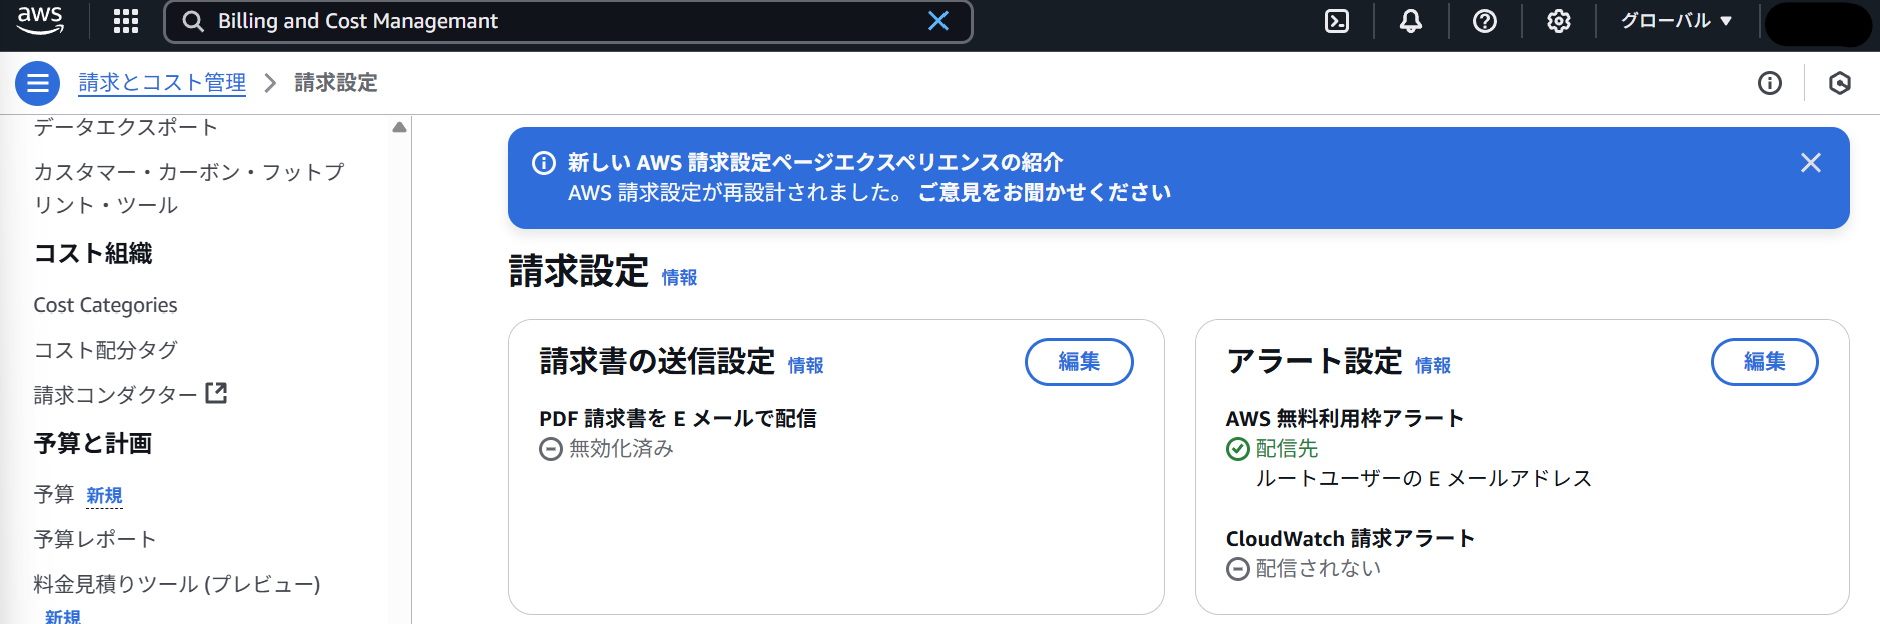Click the CloudWatch 請求アラート label
1880x624 pixels.
tap(1351, 538)
